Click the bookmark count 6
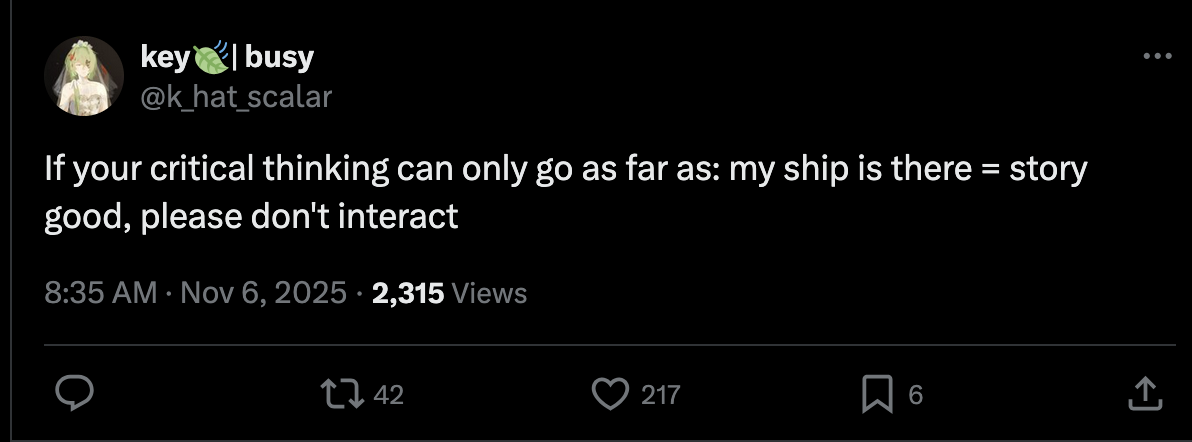The width and height of the screenshot is (1192, 442). point(915,395)
